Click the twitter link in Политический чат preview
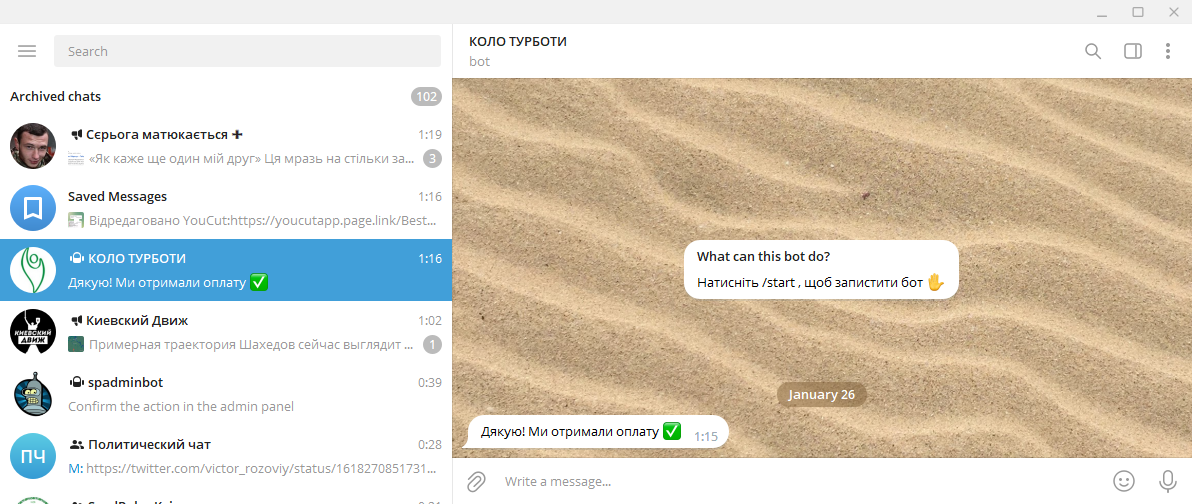The height and width of the screenshot is (504, 1192). 263,468
